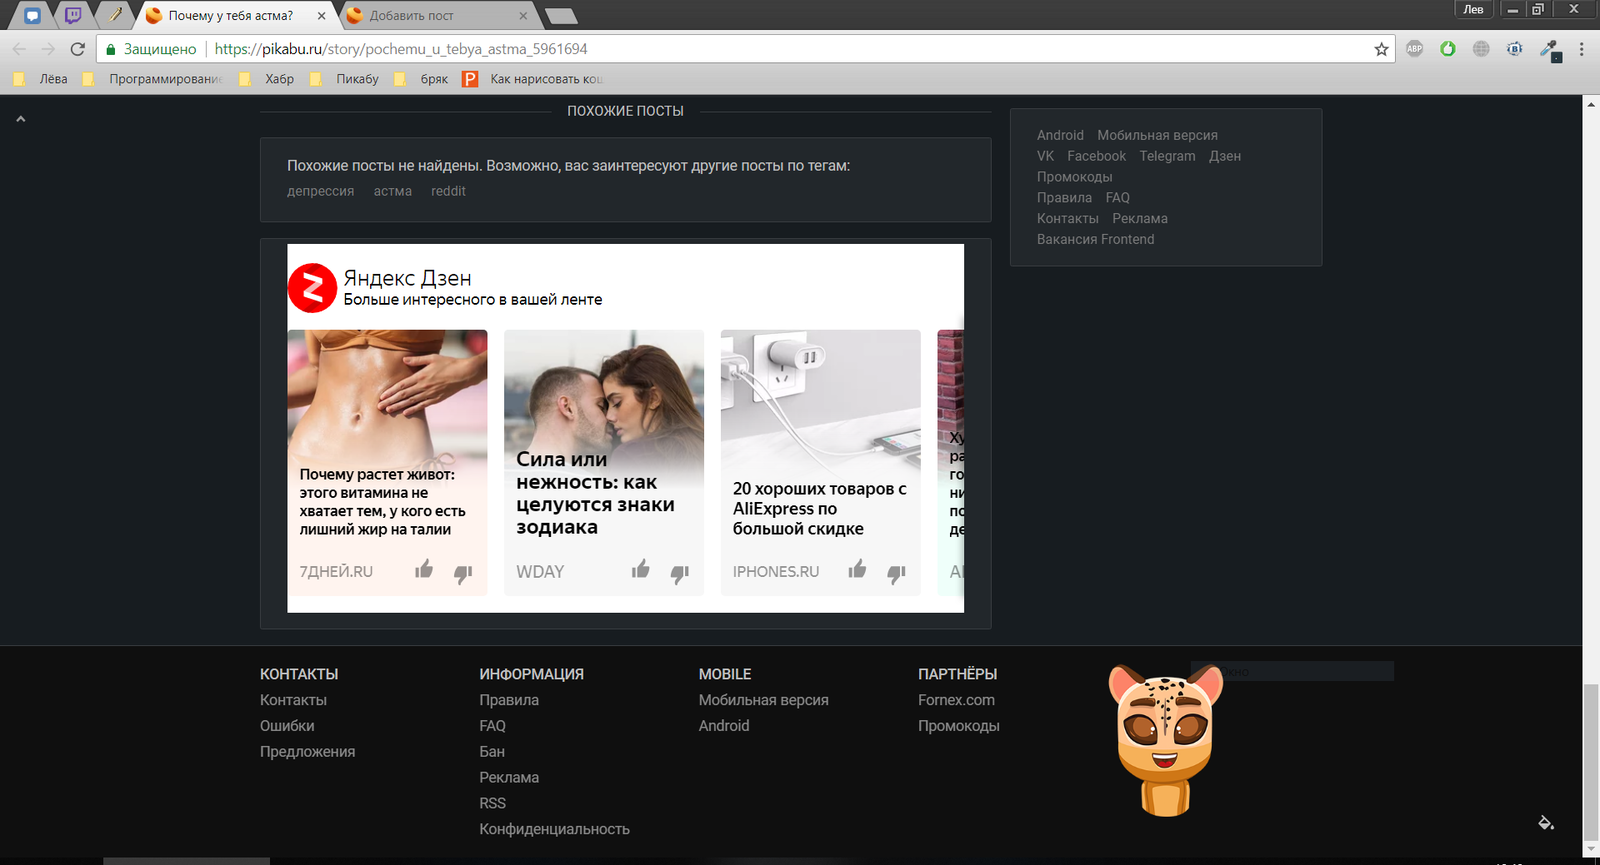Click the page address bar URL
The height and width of the screenshot is (865, 1600).
tap(400, 49)
